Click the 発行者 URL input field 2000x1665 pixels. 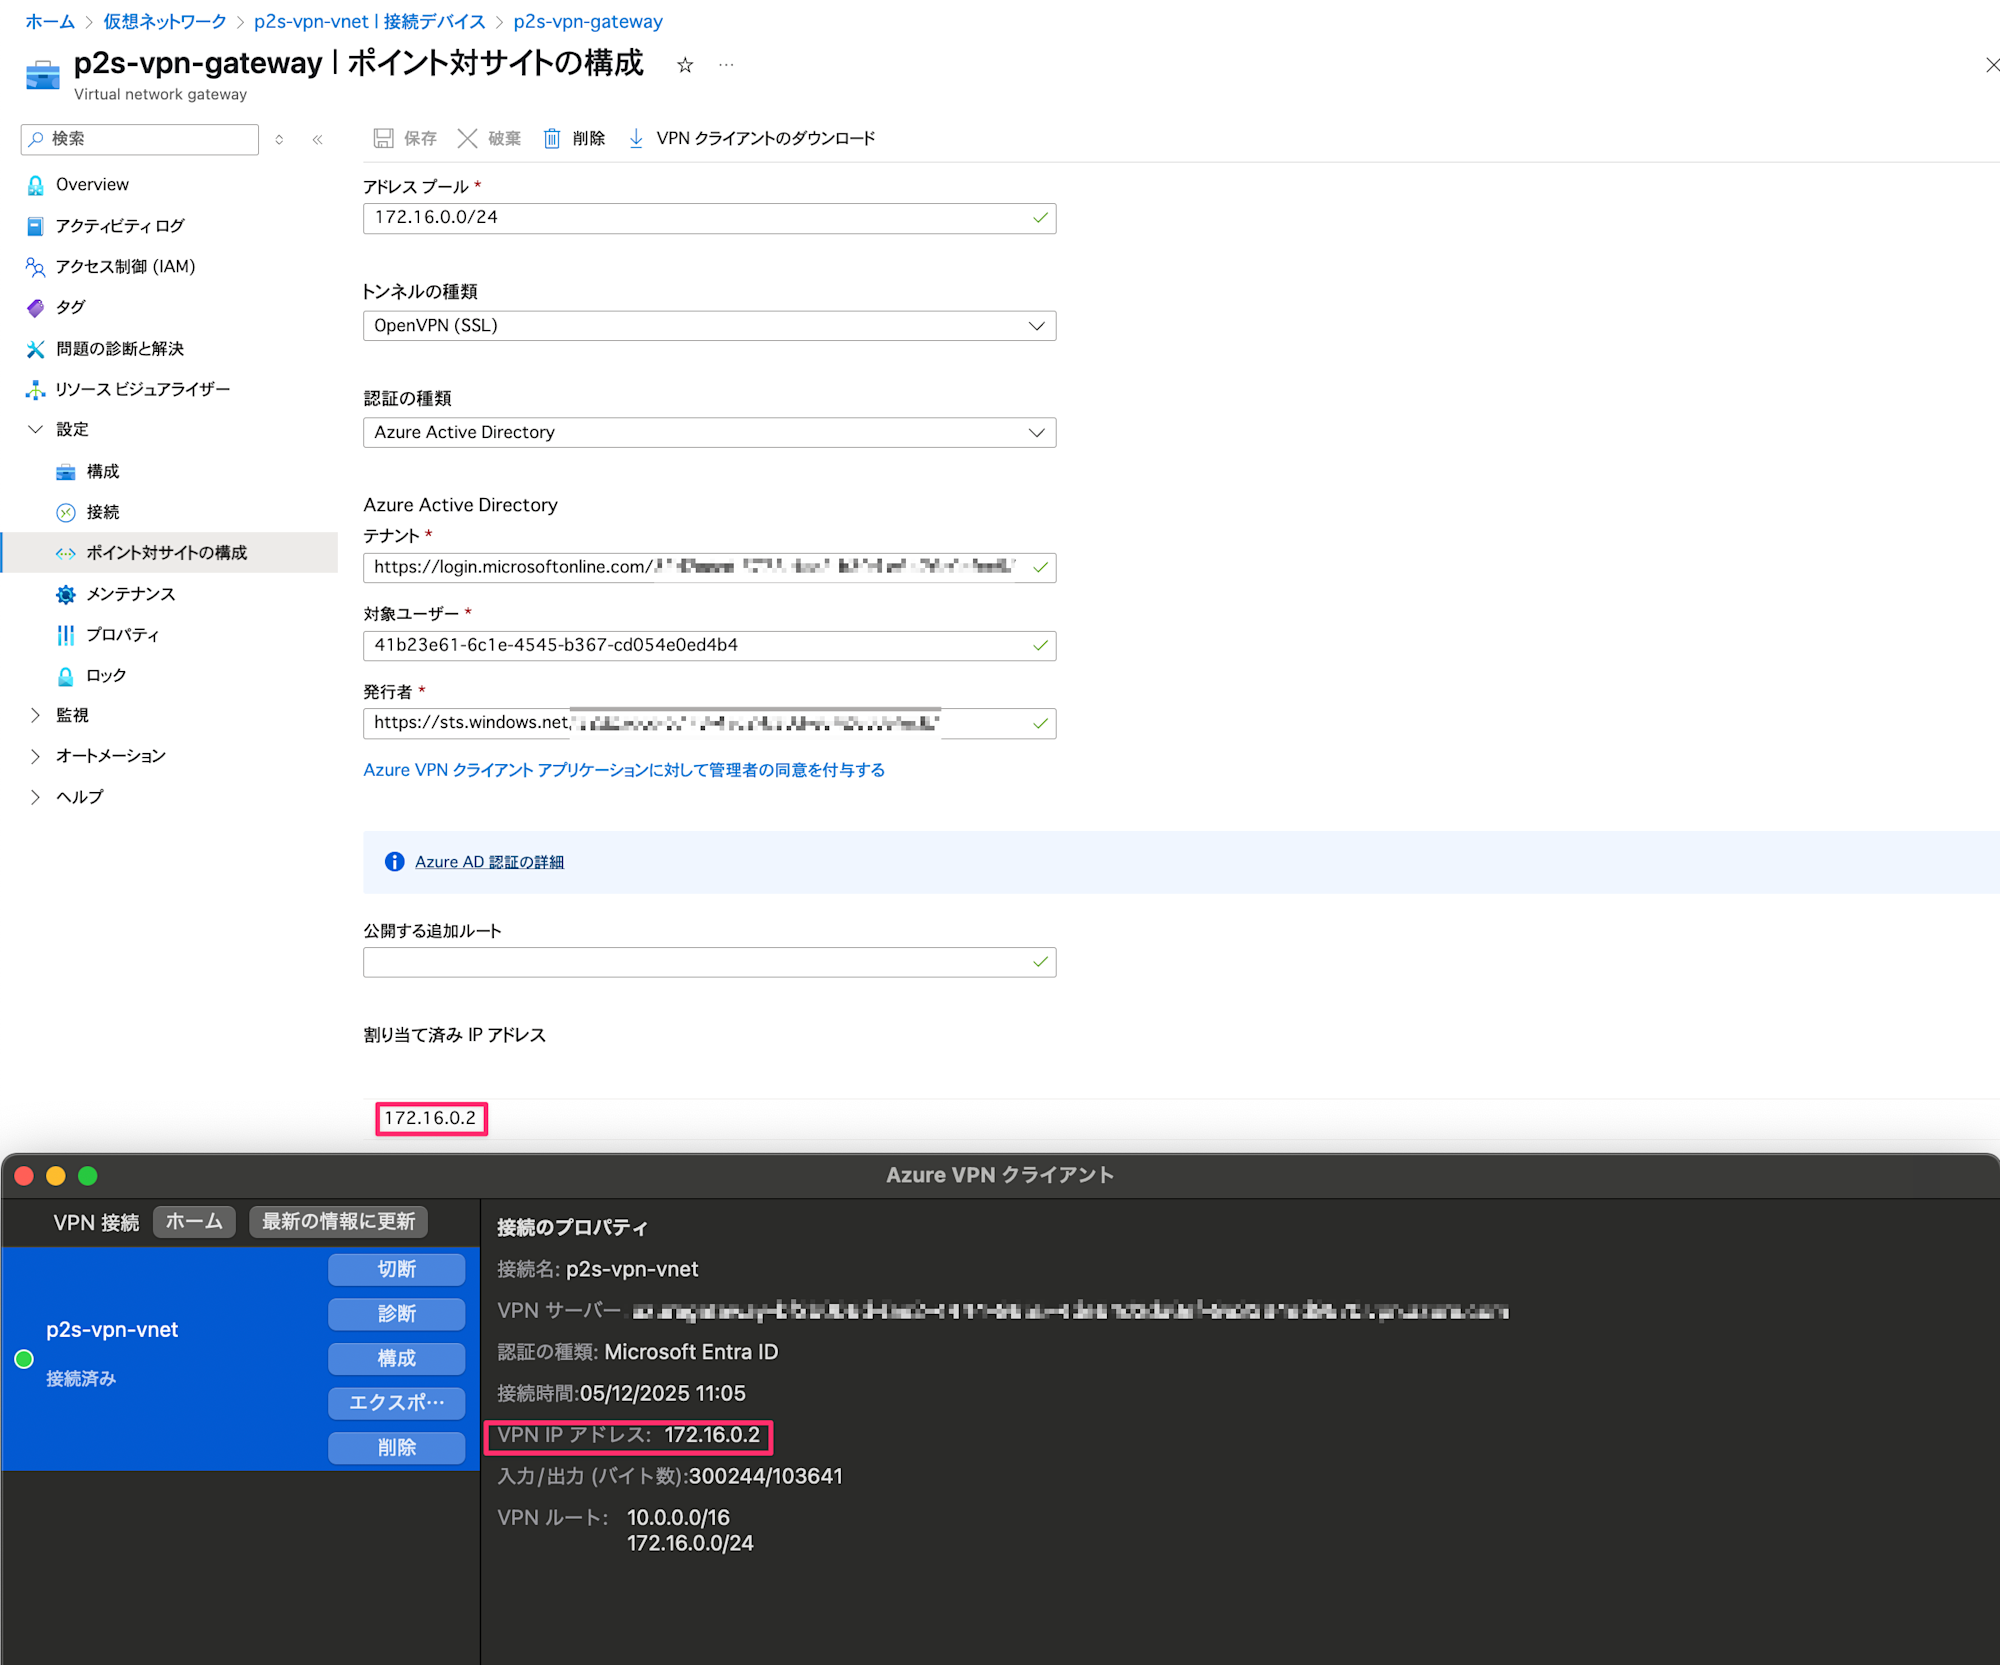(x=709, y=723)
